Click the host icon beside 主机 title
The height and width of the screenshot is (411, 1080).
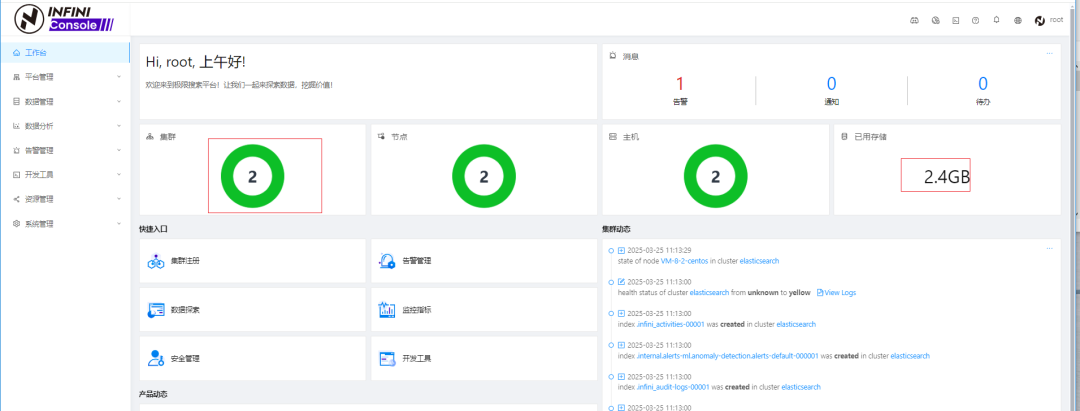(x=612, y=137)
